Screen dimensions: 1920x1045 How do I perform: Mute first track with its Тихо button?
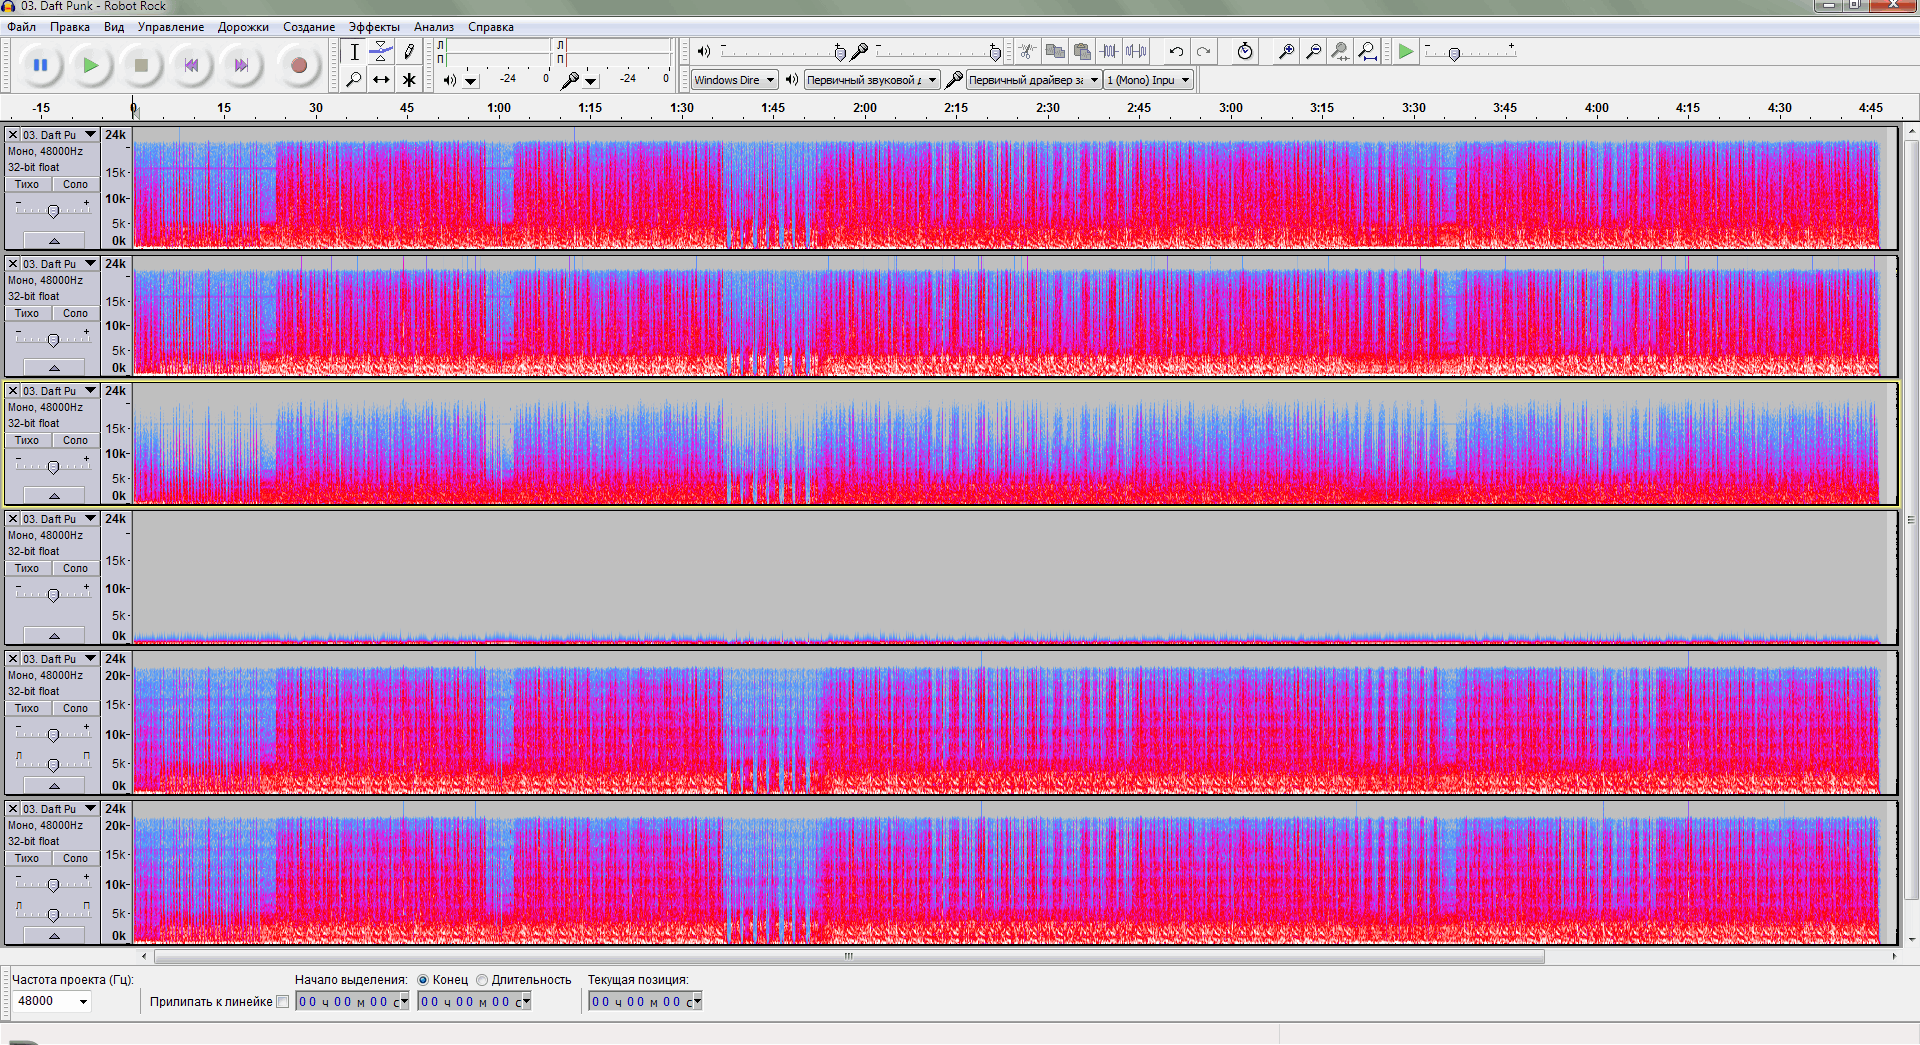point(27,185)
